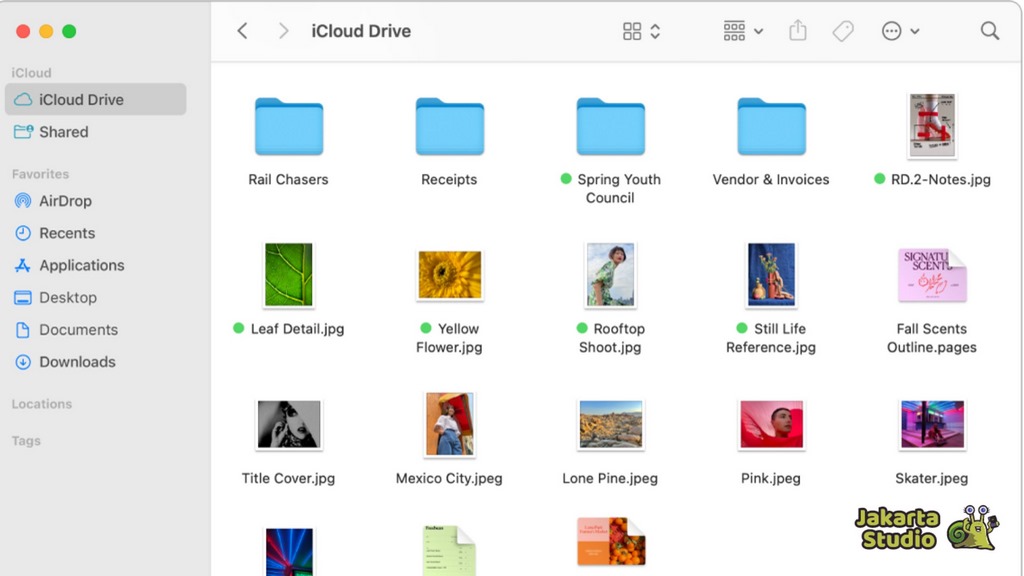Click the "Spring Youth Council" name label
Screen dimensions: 1024x576
618,188
